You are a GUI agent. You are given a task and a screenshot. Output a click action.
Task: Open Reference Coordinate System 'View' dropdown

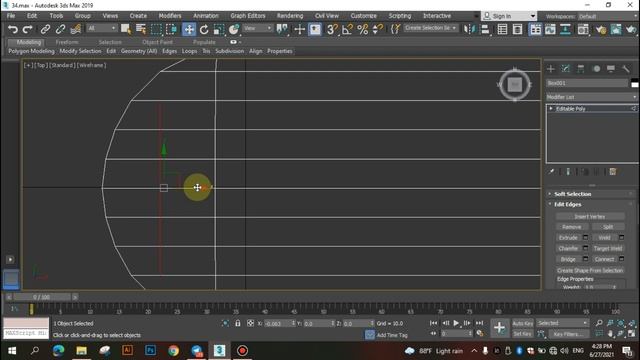258,28
